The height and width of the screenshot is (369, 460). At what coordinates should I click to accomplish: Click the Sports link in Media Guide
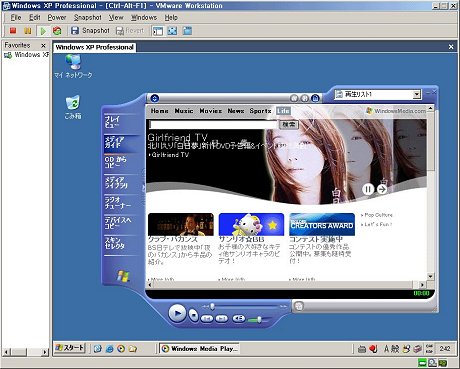pyautogui.click(x=261, y=111)
